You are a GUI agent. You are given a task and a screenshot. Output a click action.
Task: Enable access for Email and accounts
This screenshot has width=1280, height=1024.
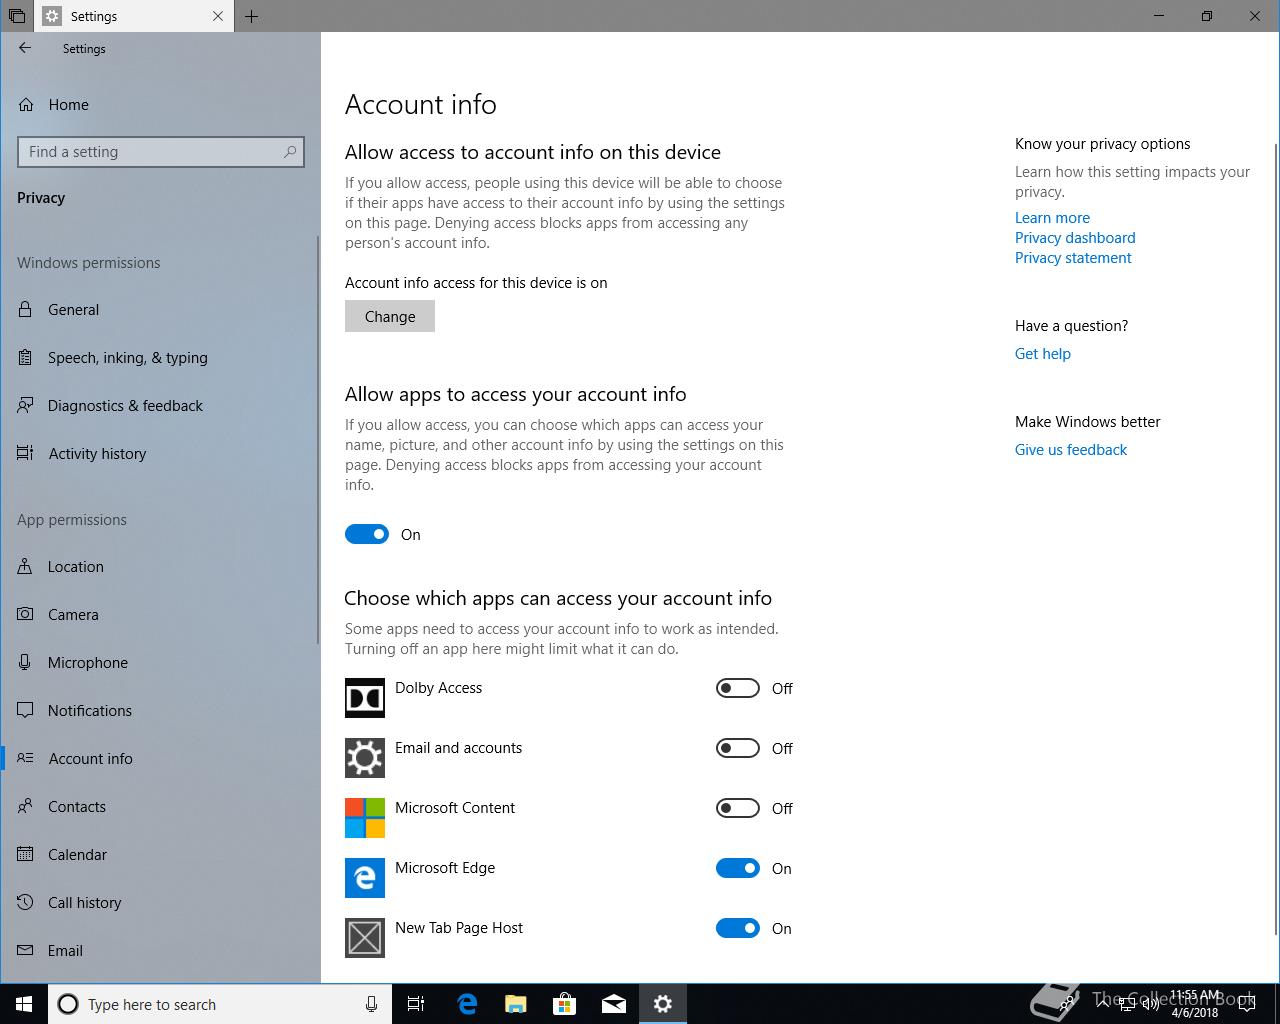point(738,748)
